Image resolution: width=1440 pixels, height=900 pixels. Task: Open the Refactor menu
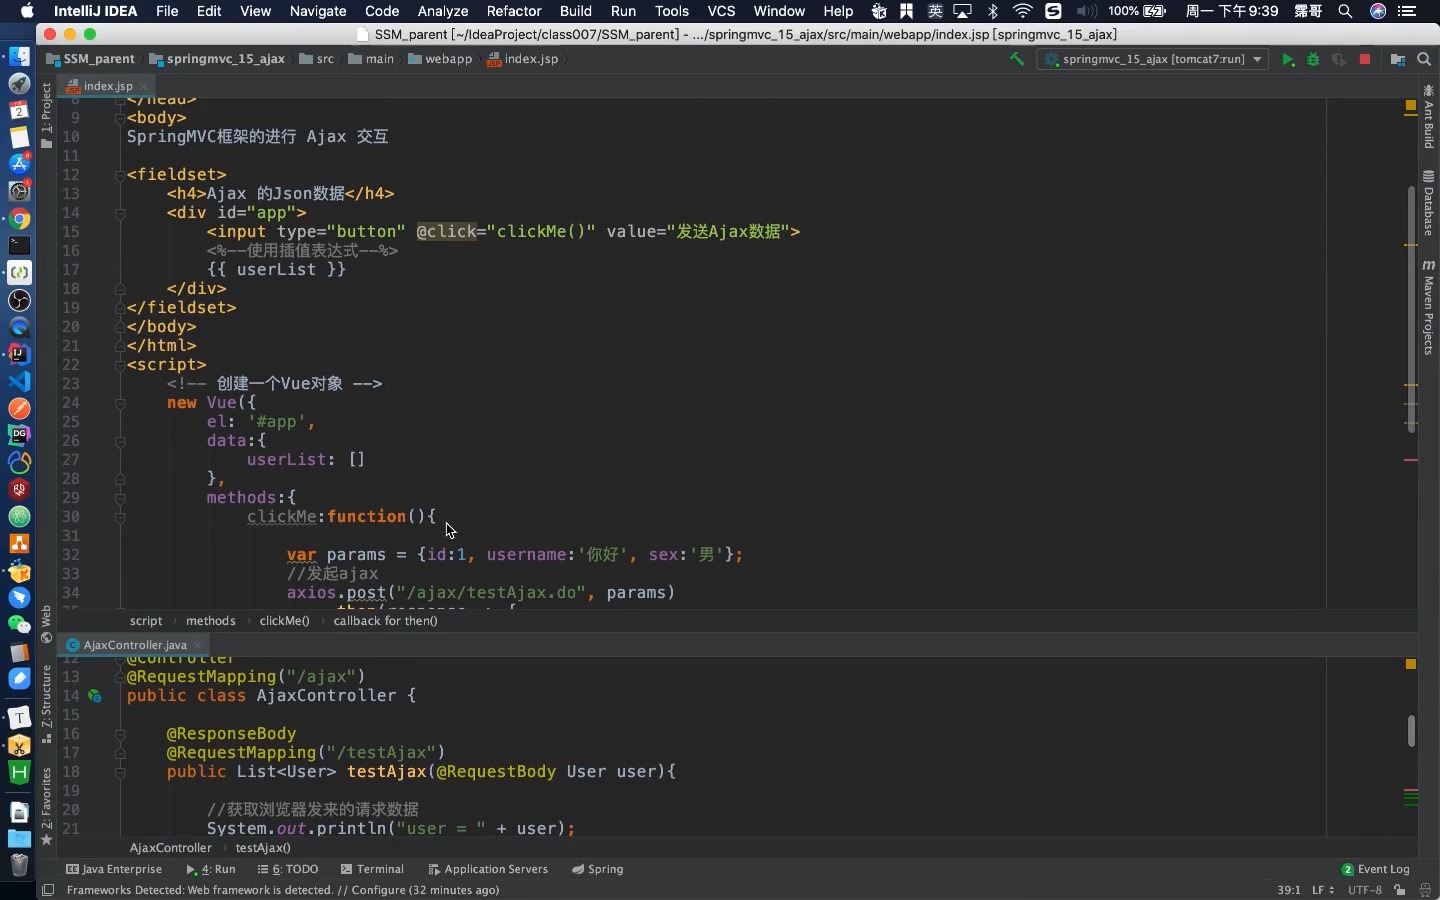(x=514, y=11)
